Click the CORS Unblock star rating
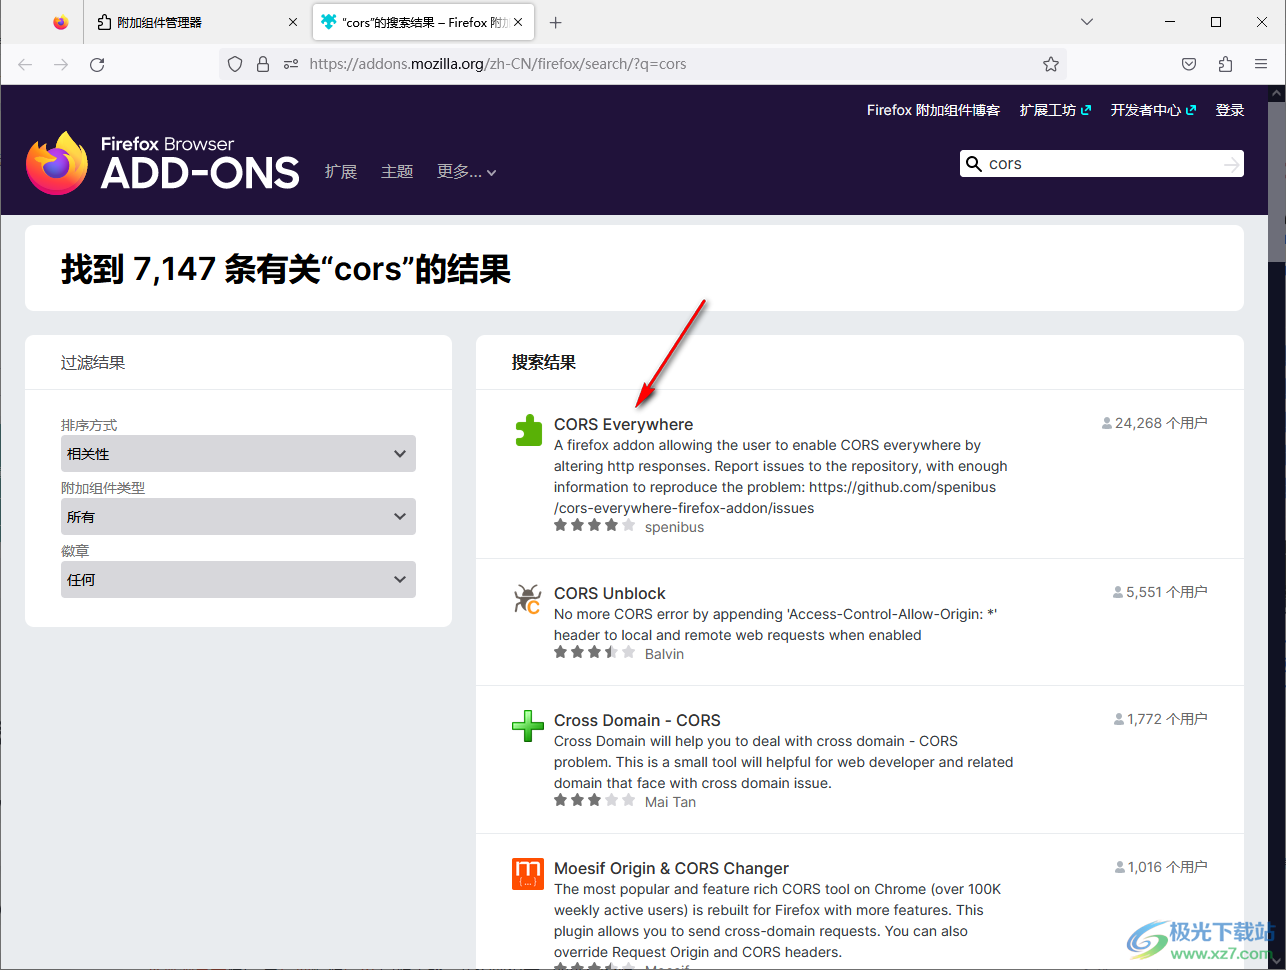 [594, 653]
